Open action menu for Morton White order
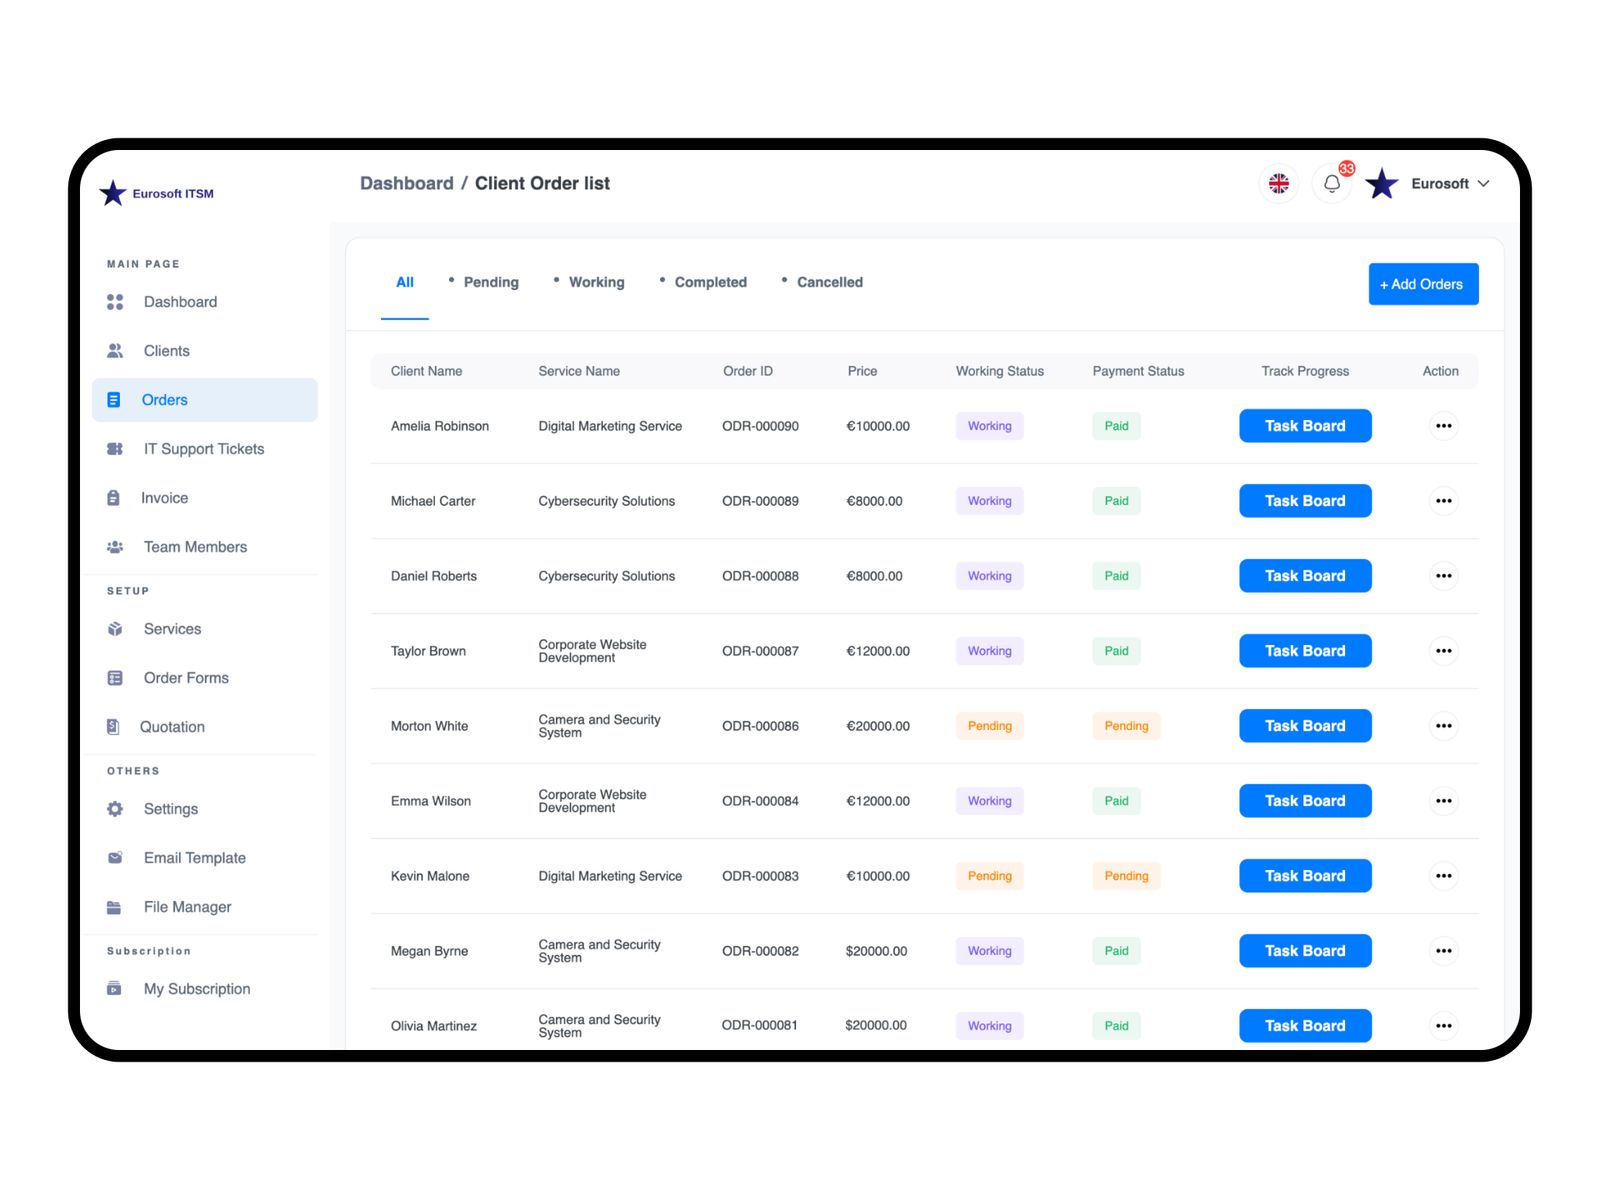The width and height of the screenshot is (1600, 1200). [x=1443, y=726]
